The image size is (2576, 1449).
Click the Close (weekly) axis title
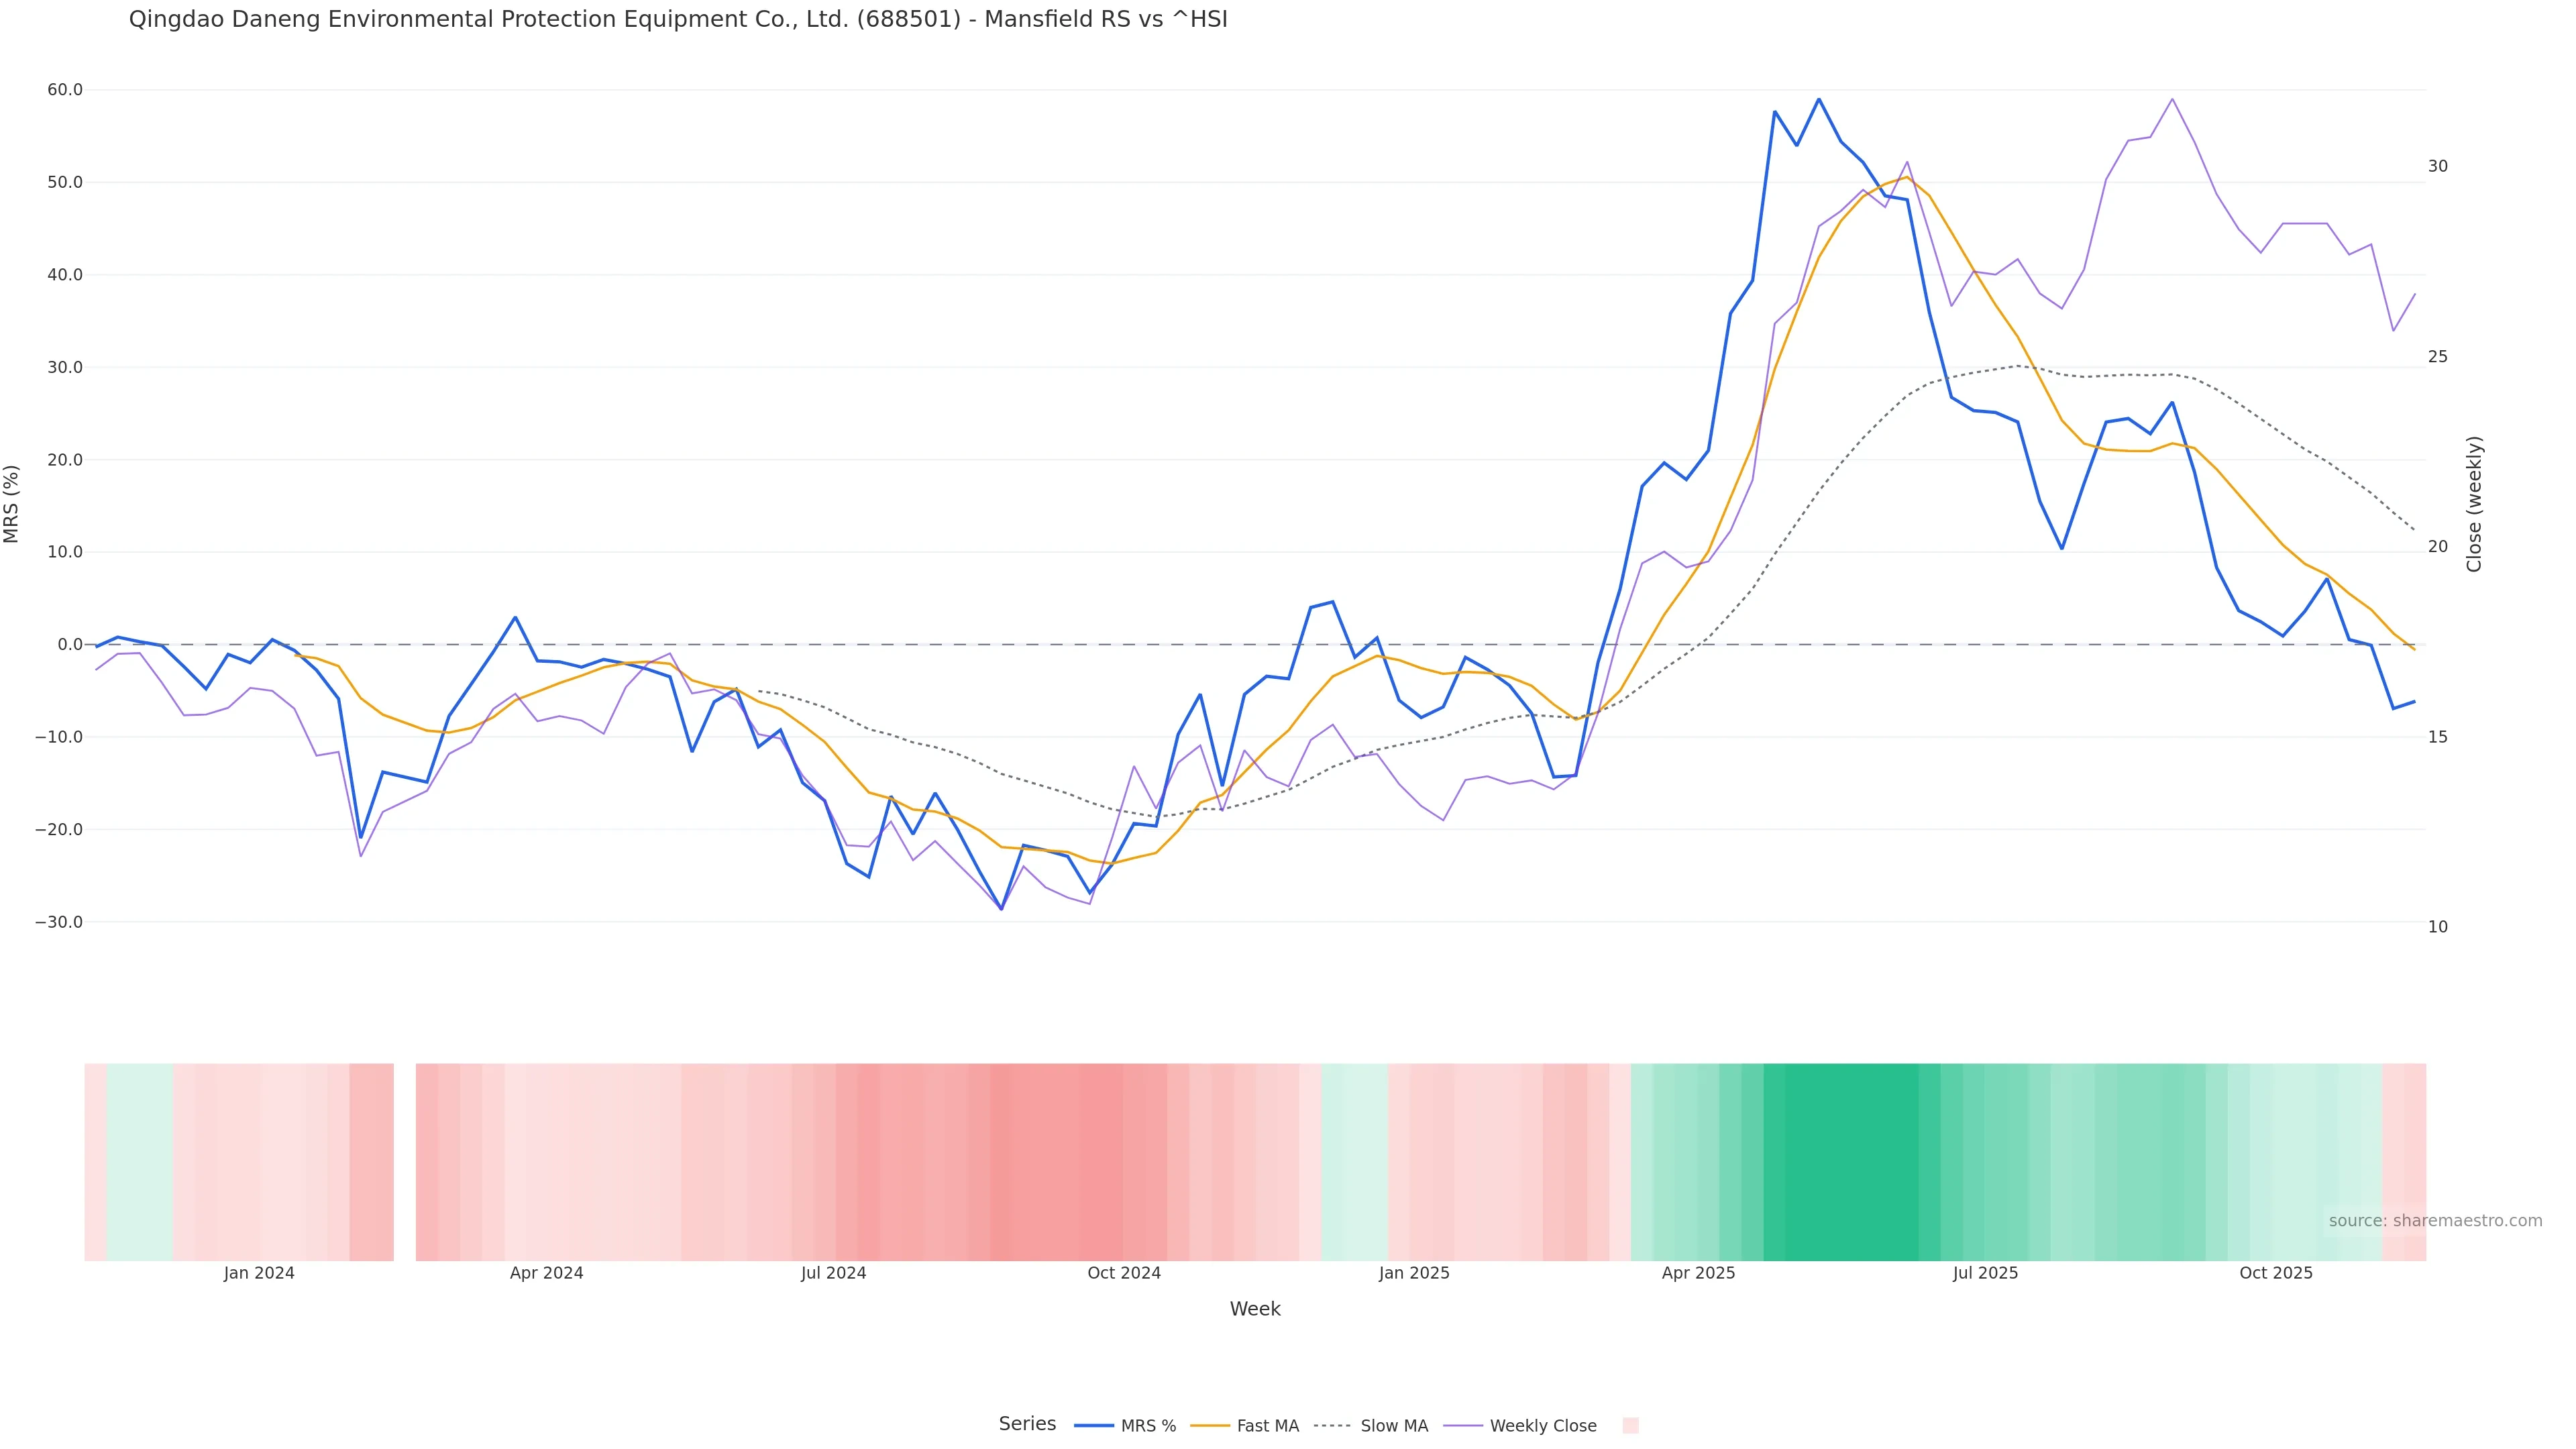click(2474, 504)
